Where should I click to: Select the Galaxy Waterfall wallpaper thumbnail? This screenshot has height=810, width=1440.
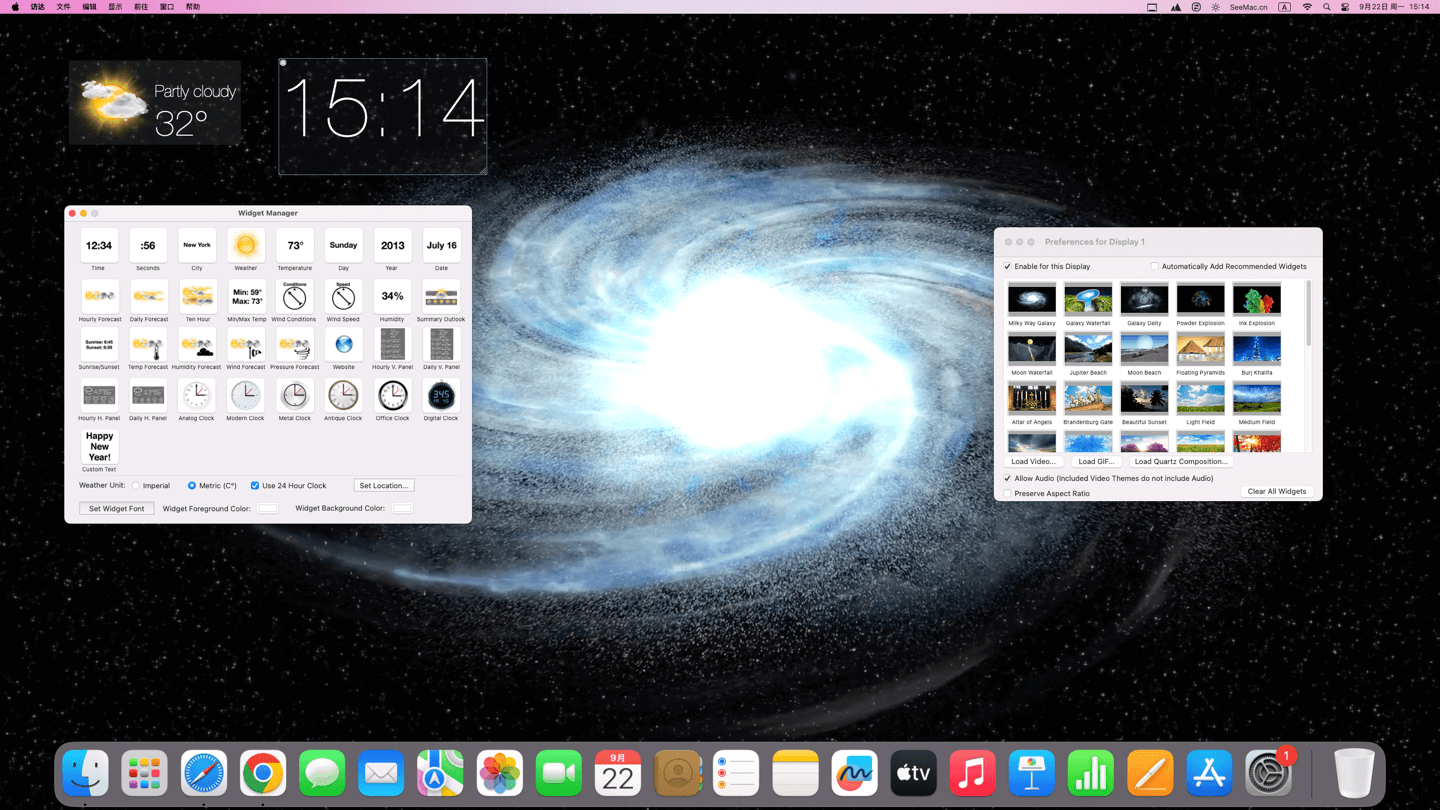click(x=1088, y=298)
